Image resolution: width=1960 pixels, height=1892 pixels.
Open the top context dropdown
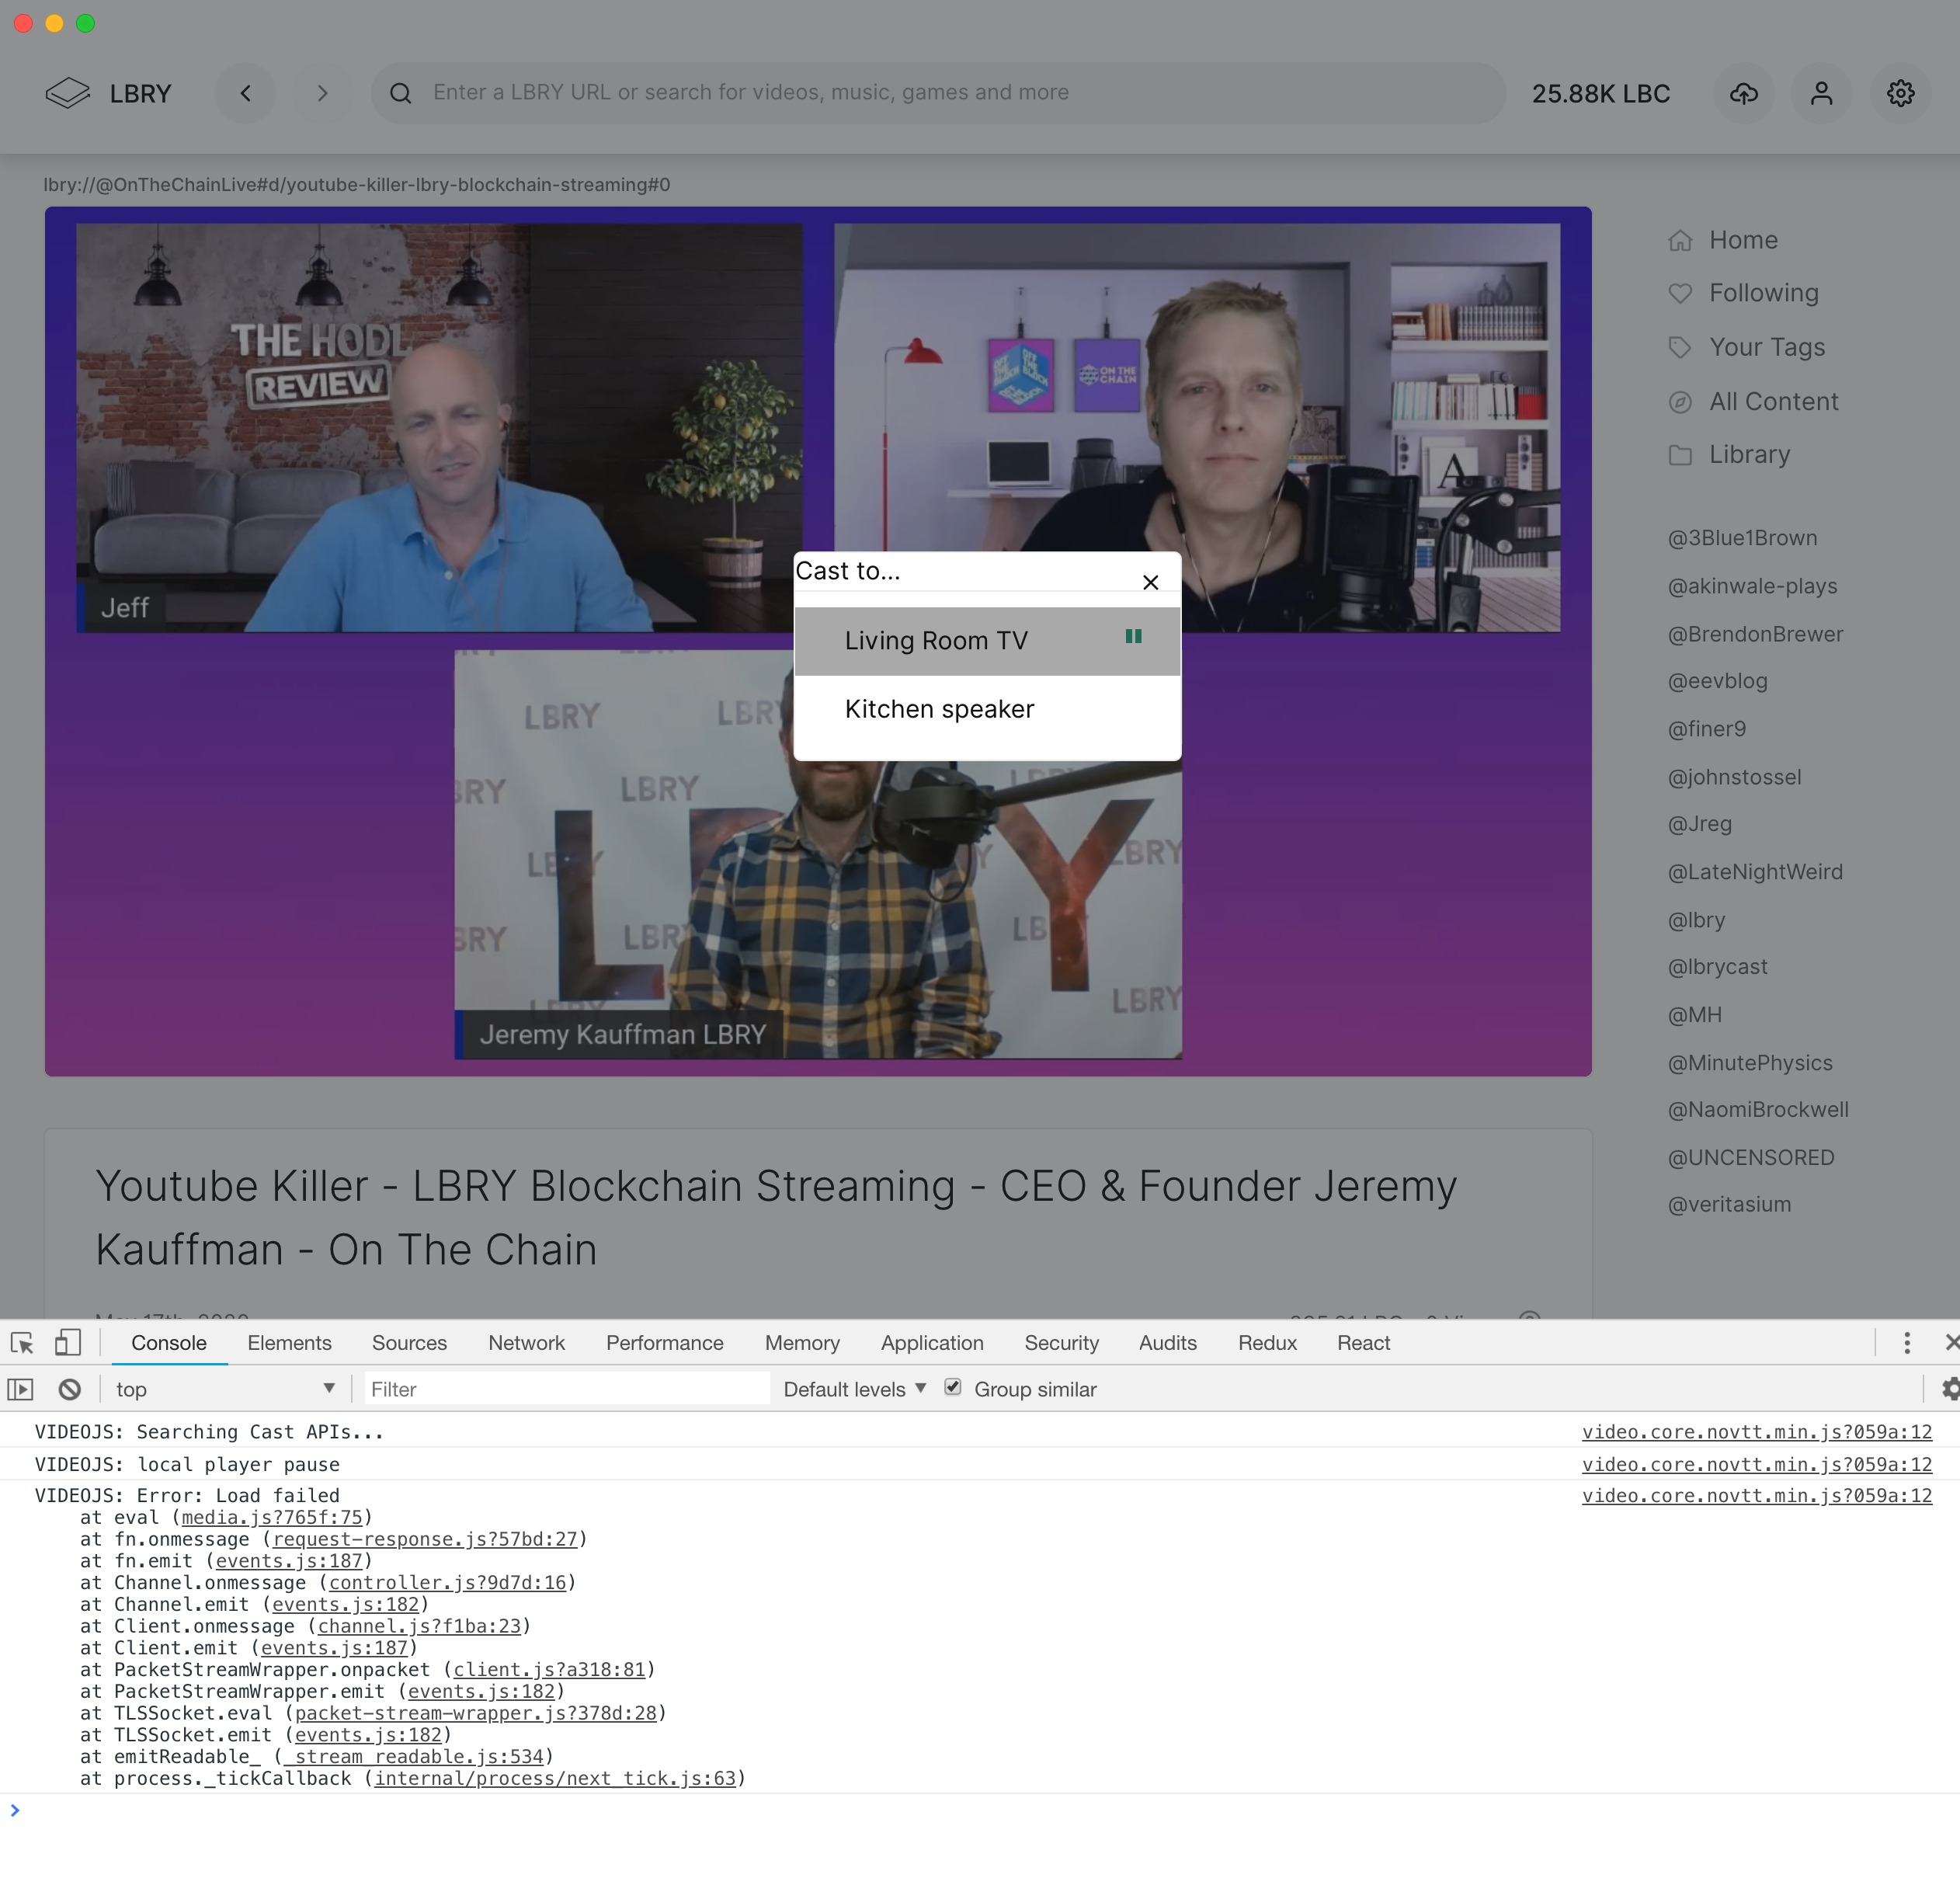(225, 1389)
